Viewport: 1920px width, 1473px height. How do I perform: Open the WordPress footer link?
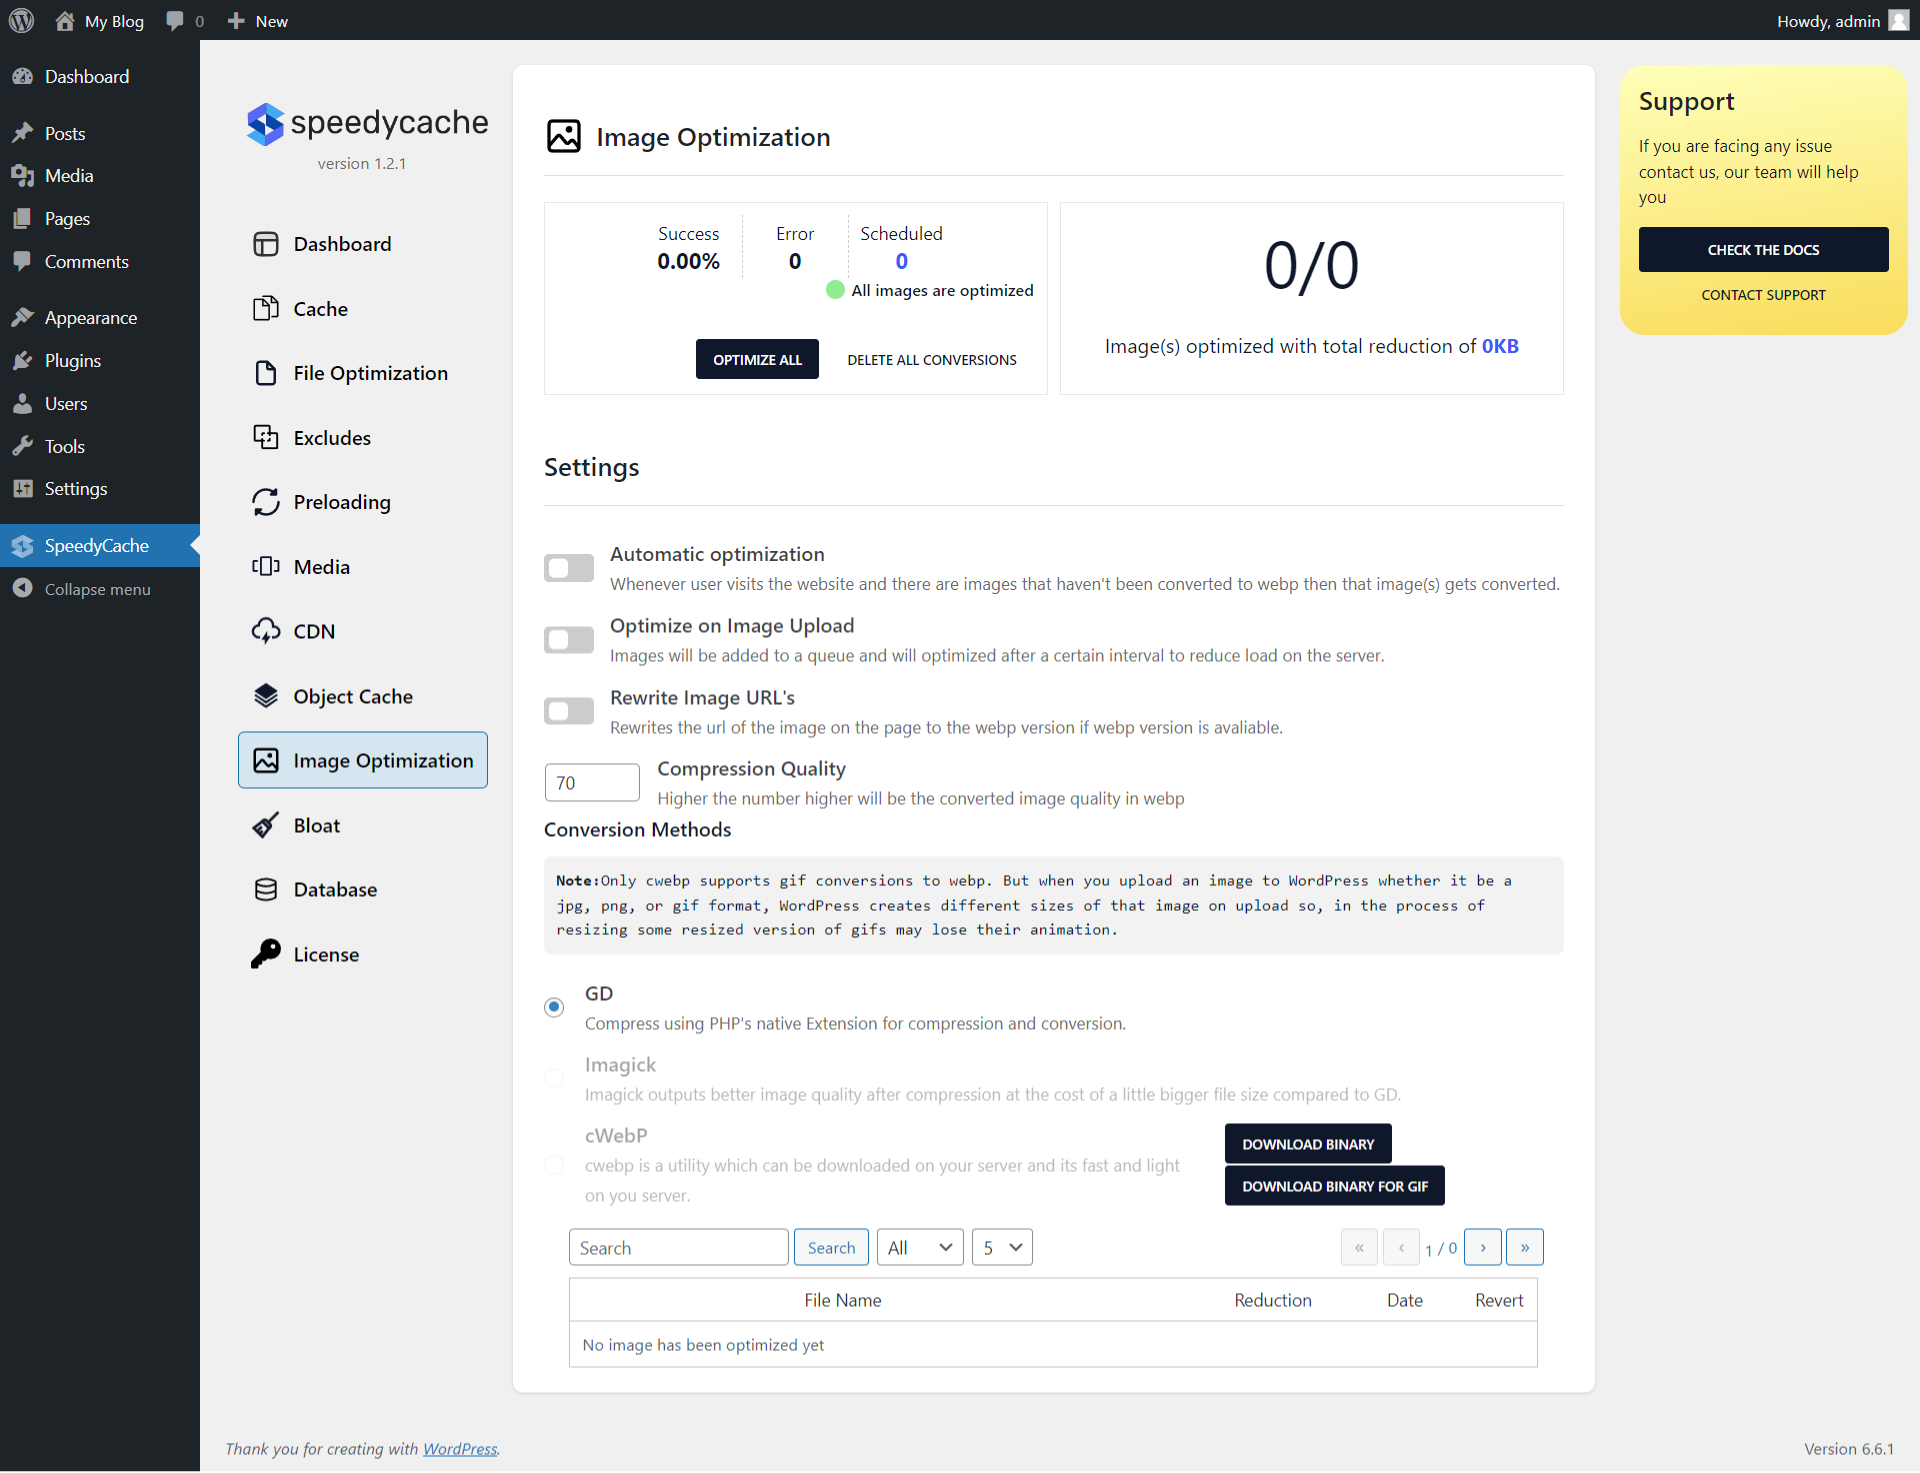(460, 1449)
